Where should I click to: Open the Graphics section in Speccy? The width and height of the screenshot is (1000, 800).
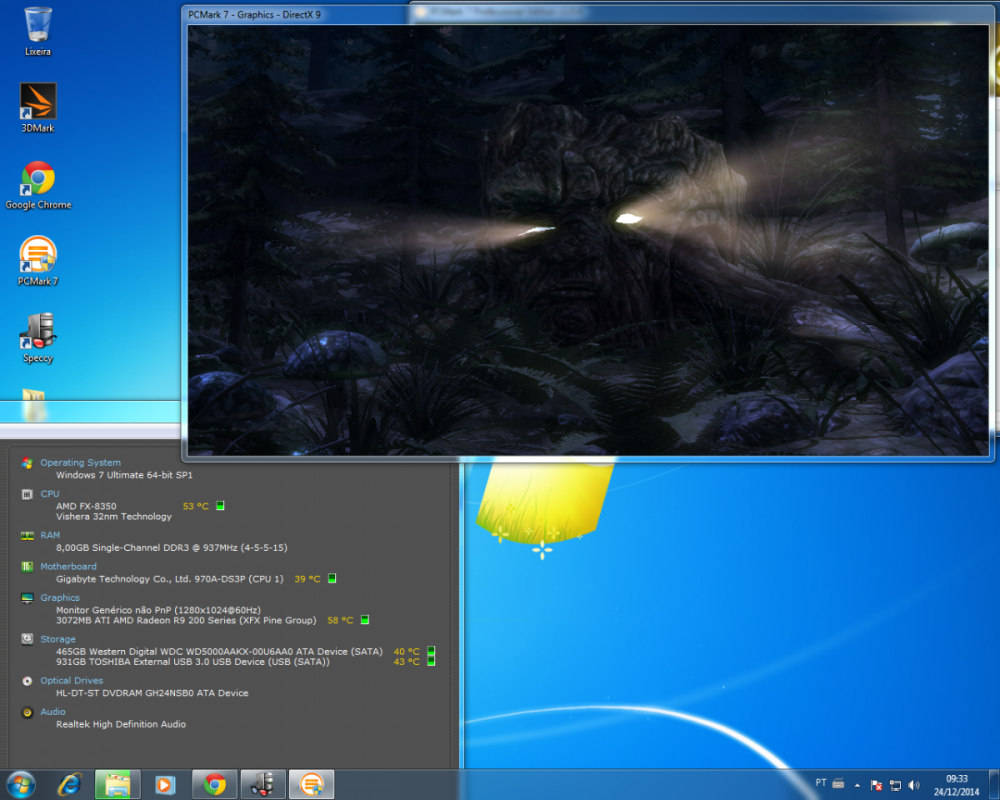(59, 598)
